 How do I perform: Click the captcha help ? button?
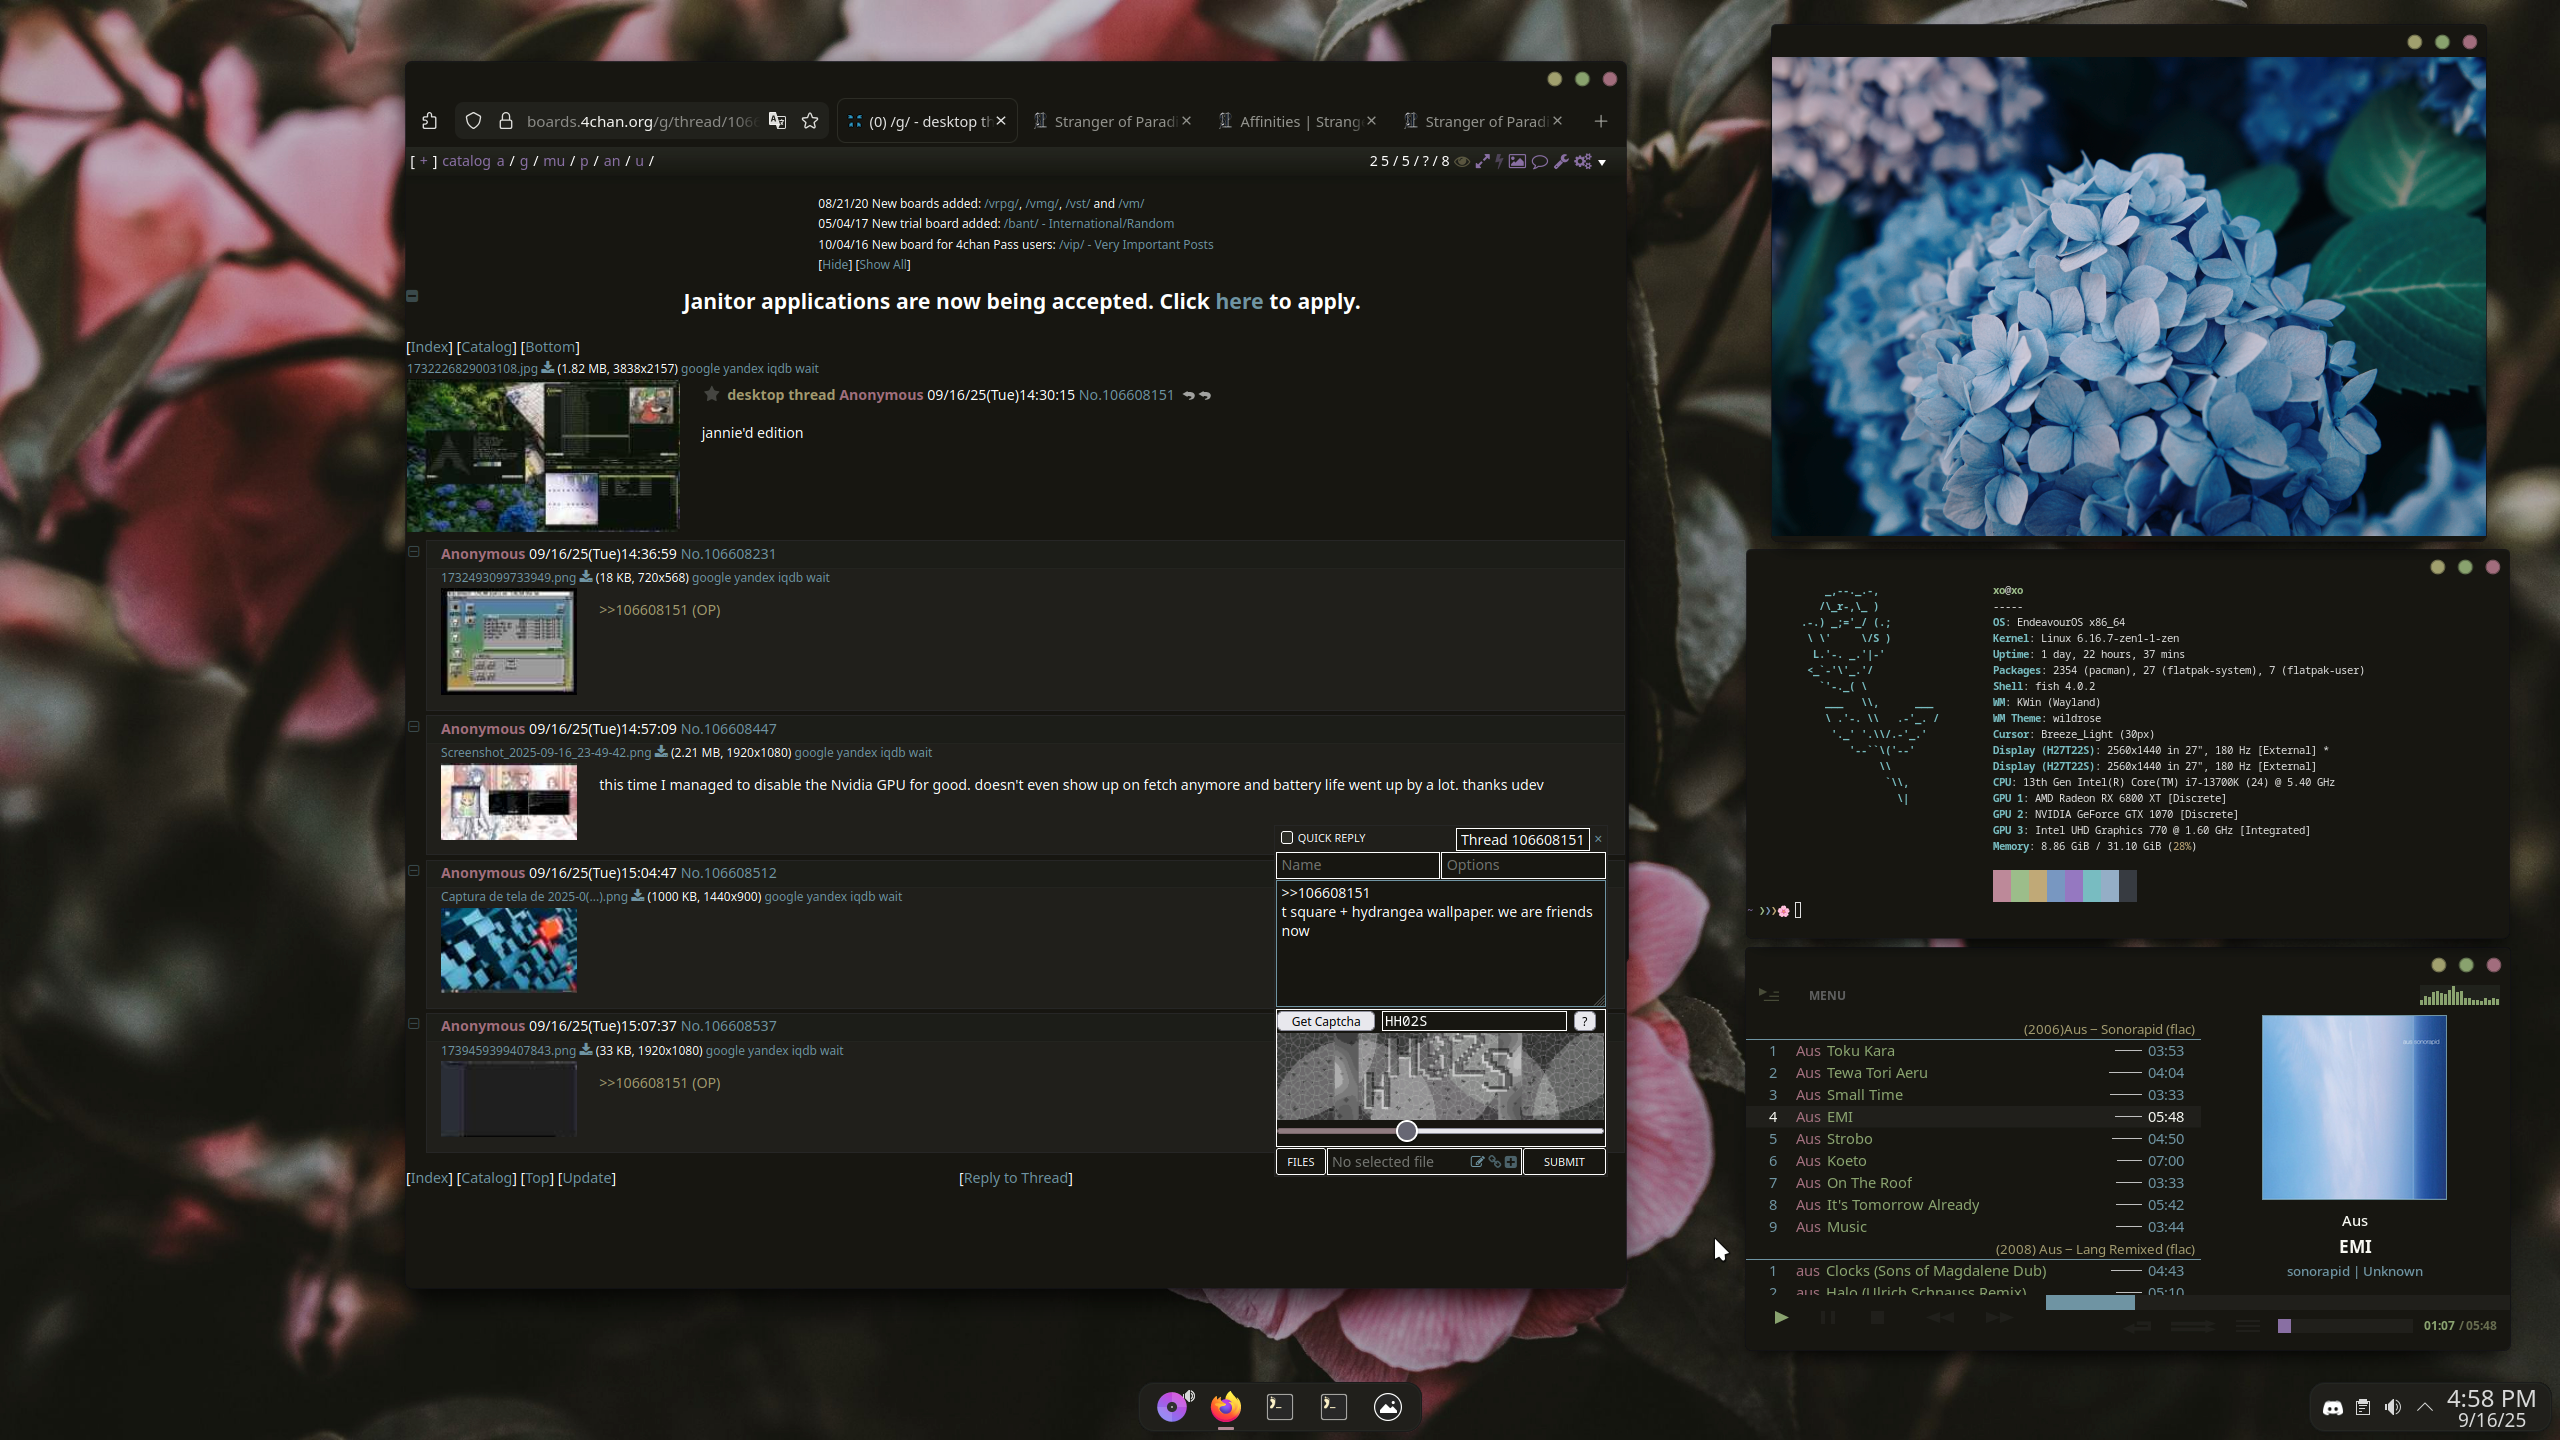click(1584, 1021)
